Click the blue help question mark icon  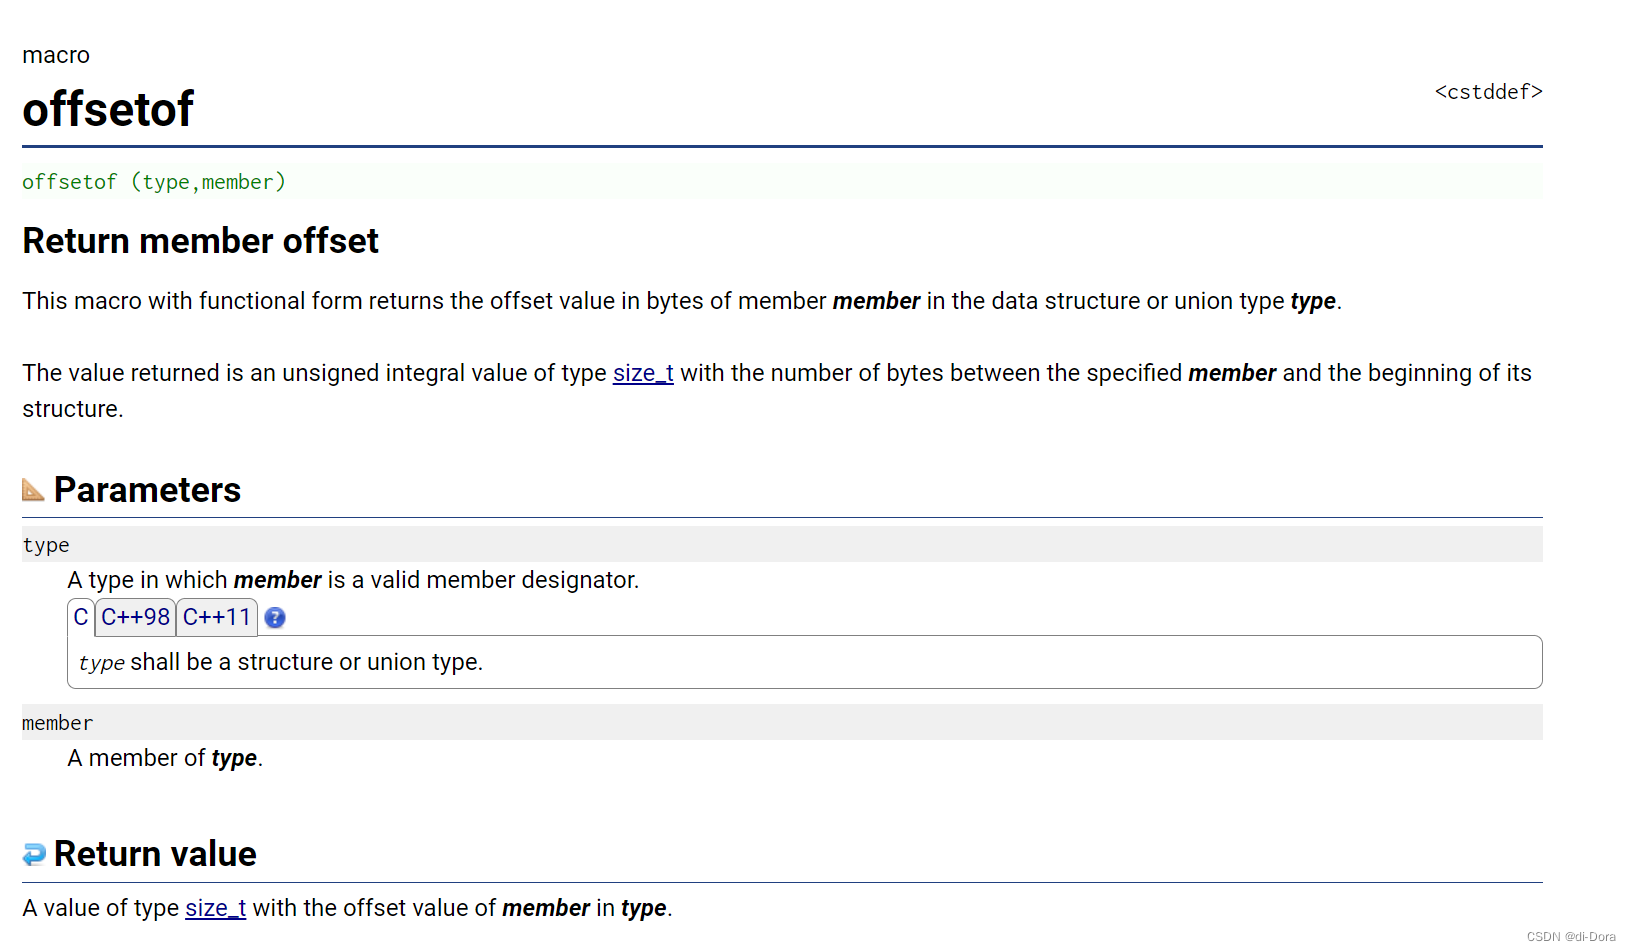click(x=275, y=618)
